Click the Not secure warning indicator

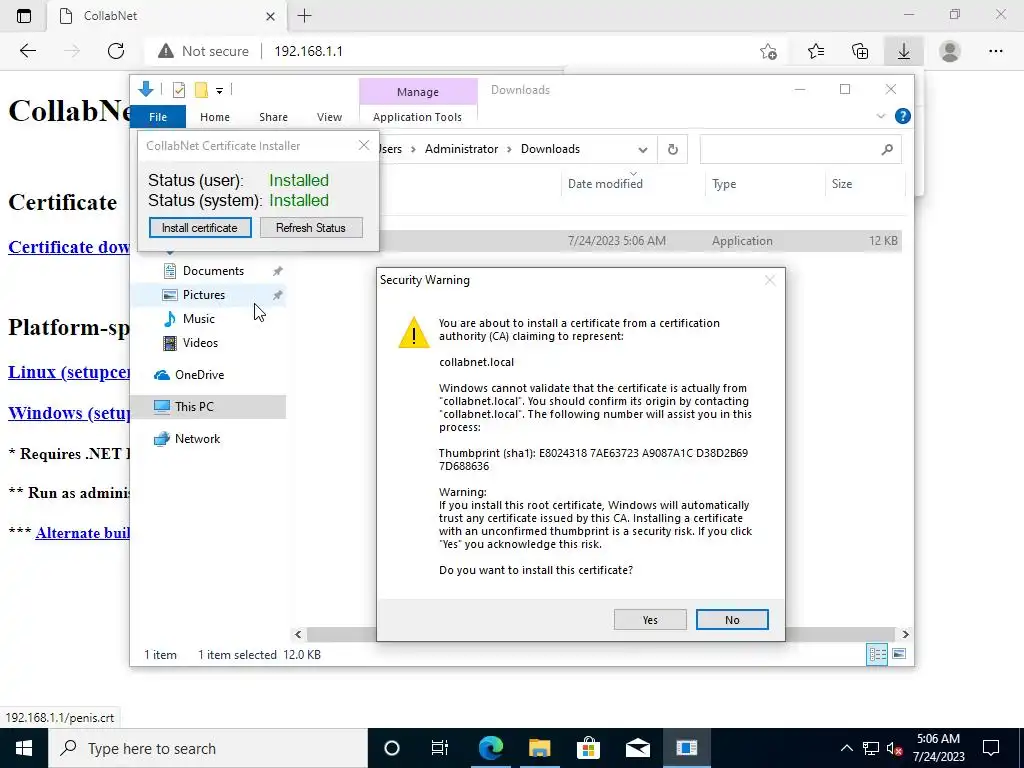[203, 51]
